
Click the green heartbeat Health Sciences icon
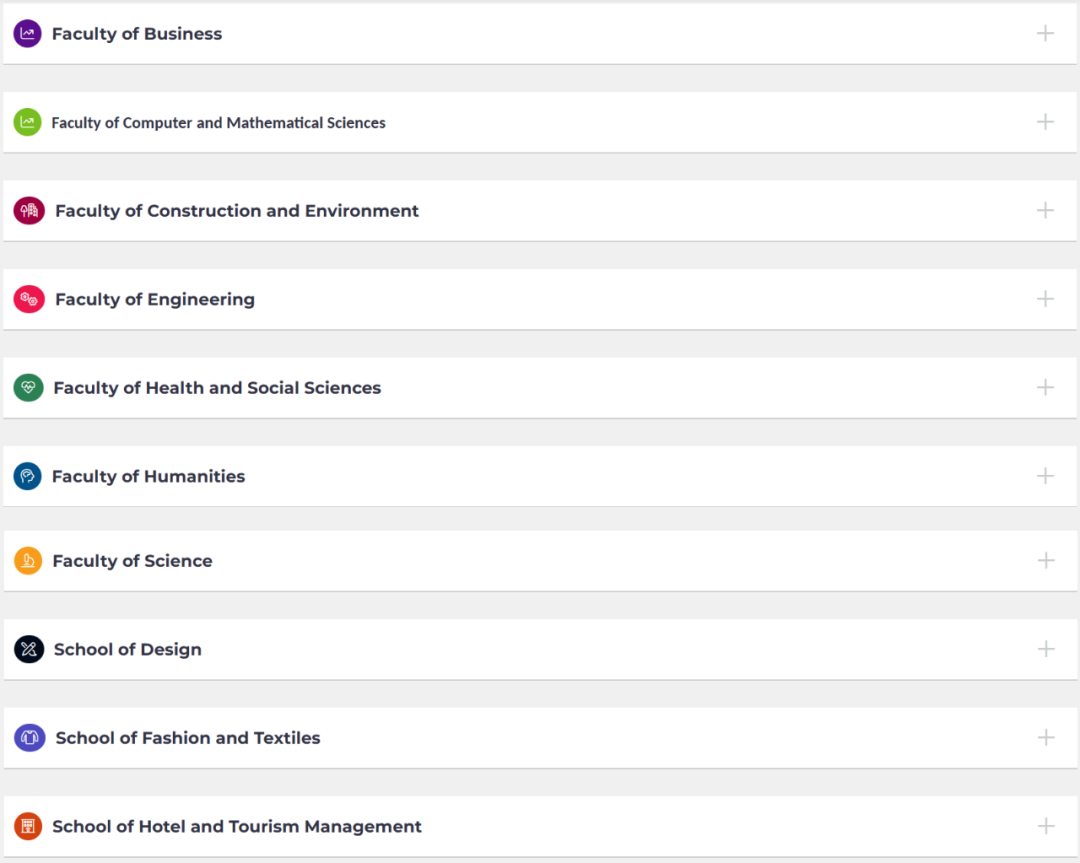coord(28,388)
